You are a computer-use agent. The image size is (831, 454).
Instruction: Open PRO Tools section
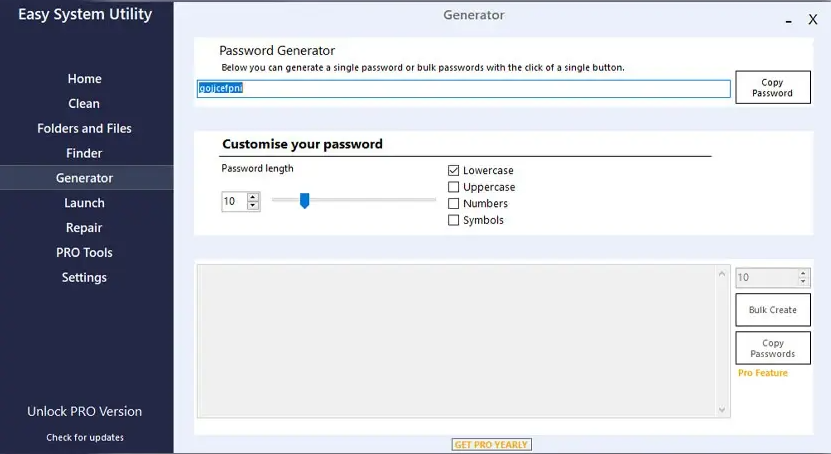[x=84, y=253]
